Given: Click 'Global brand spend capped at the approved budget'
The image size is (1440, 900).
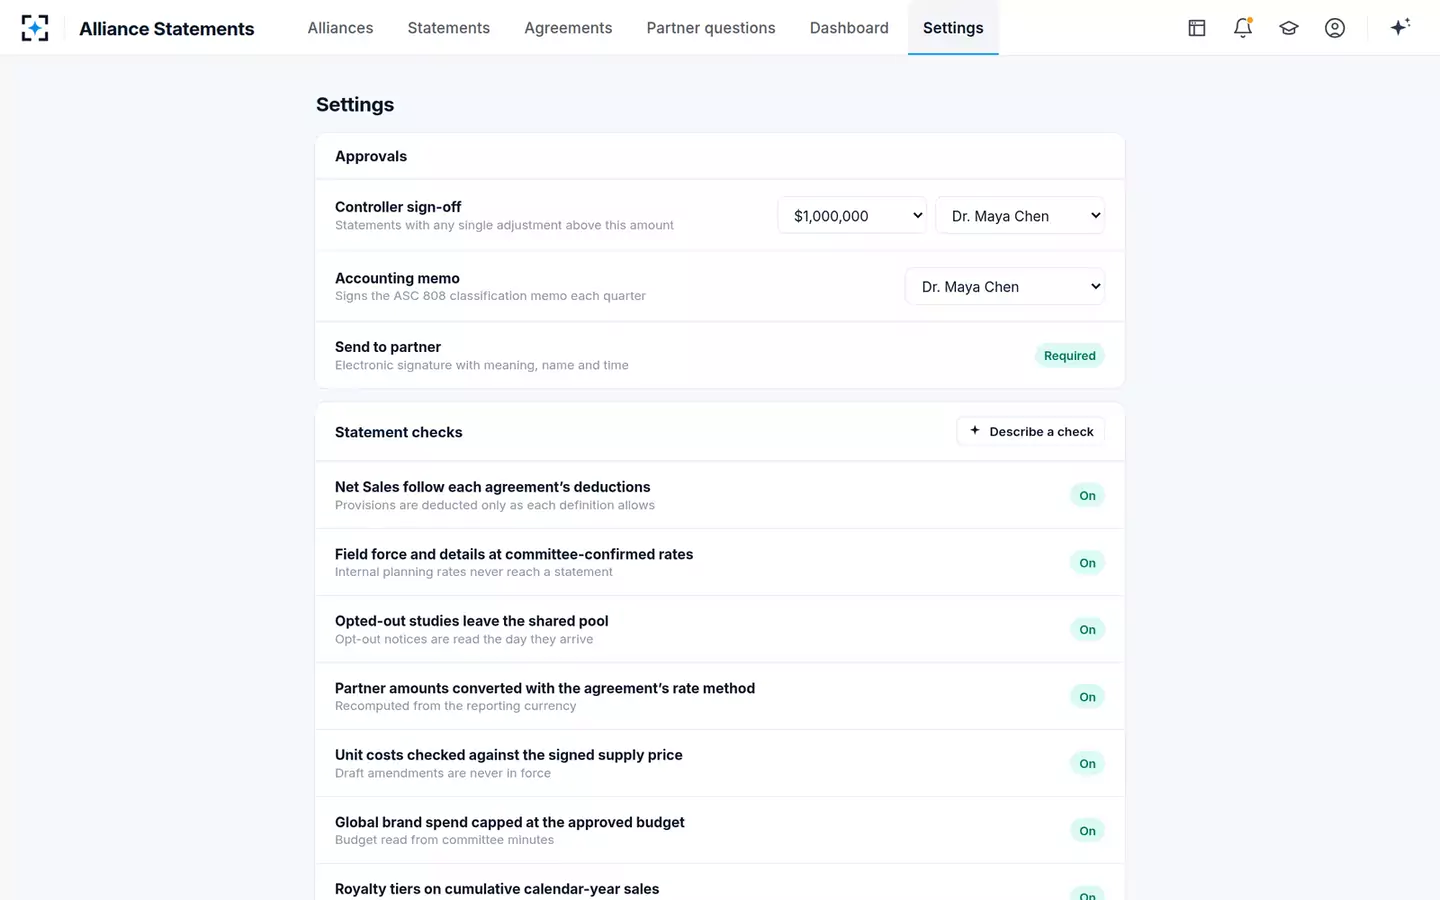Looking at the screenshot, I should [x=510, y=822].
